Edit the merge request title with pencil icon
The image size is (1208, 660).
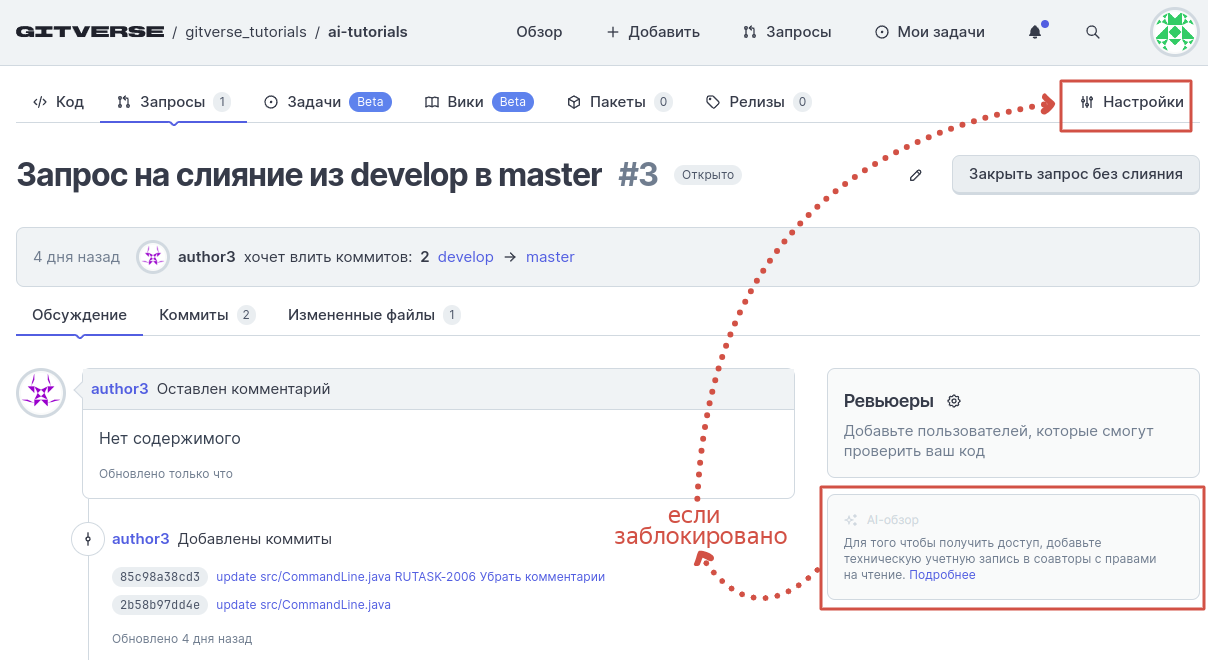[915, 175]
